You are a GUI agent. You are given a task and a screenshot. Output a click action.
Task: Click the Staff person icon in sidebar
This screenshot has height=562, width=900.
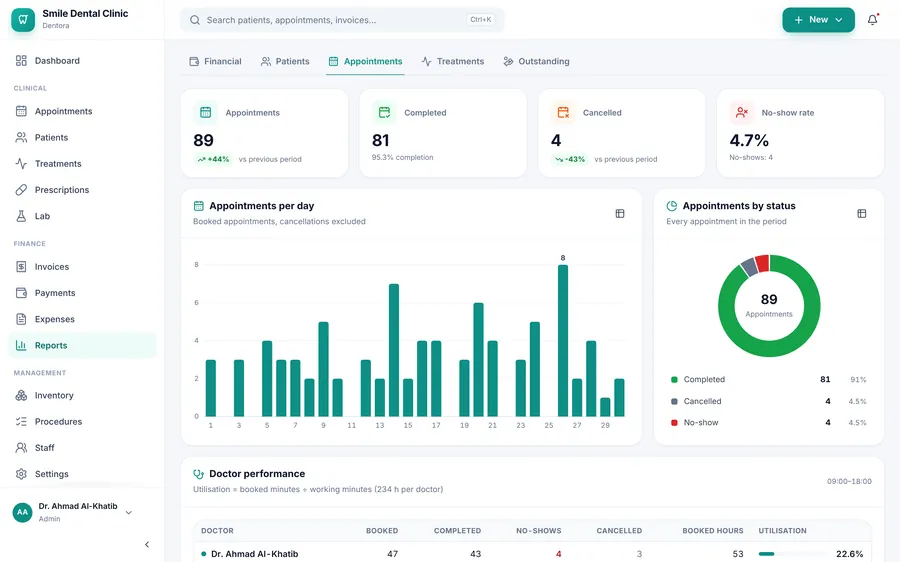[21, 448]
